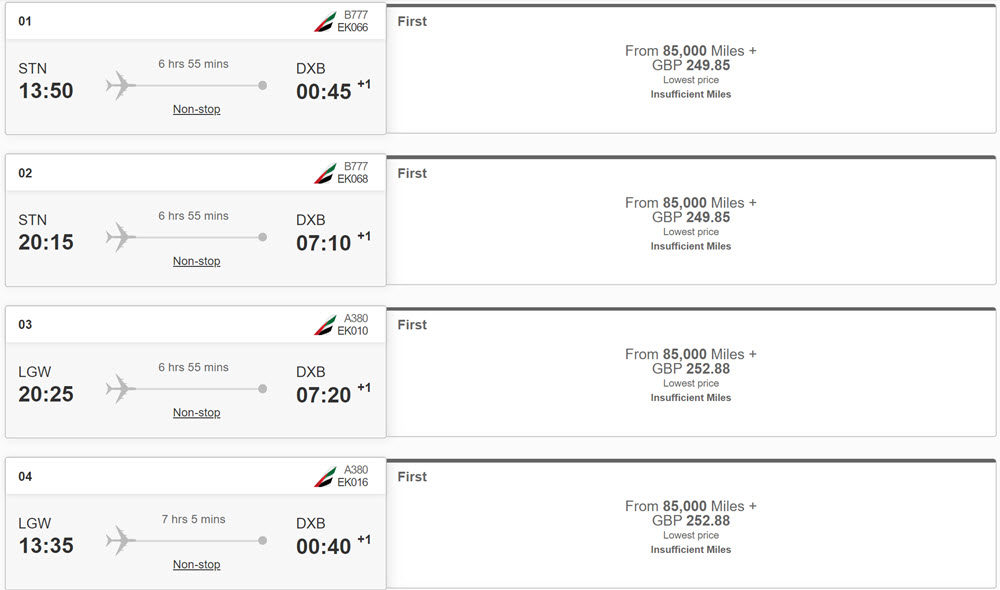Click the airplane icon for the 13:50 STN departure
The image size is (1000, 590).
121,85
